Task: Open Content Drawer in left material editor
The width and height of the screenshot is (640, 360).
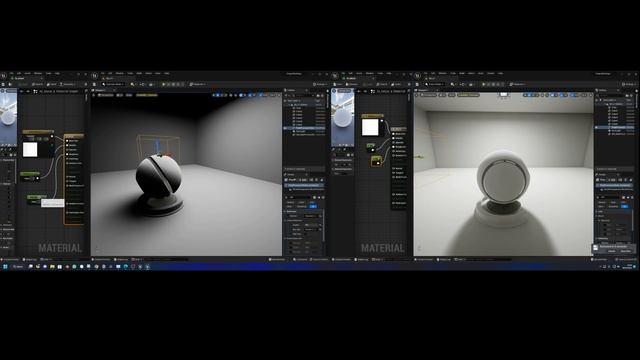Action: coord(10,260)
